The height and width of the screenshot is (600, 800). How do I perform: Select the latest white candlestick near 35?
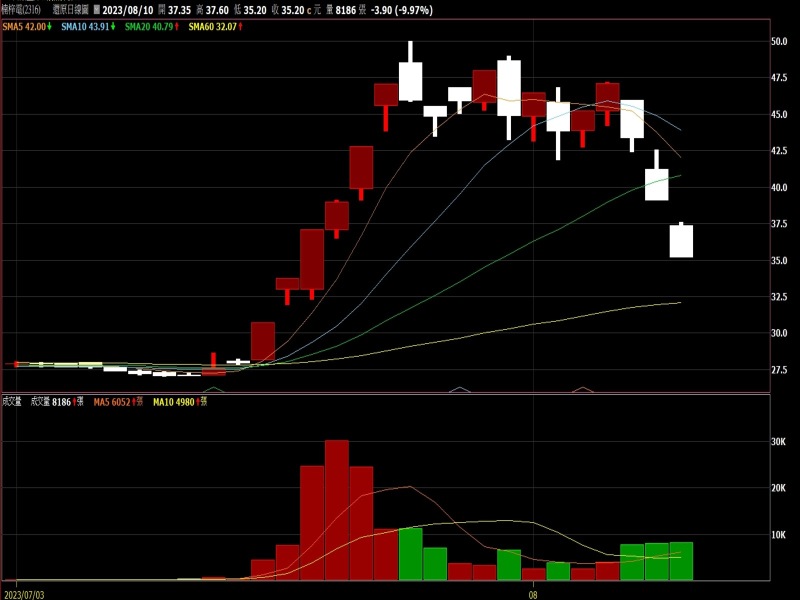(681, 241)
